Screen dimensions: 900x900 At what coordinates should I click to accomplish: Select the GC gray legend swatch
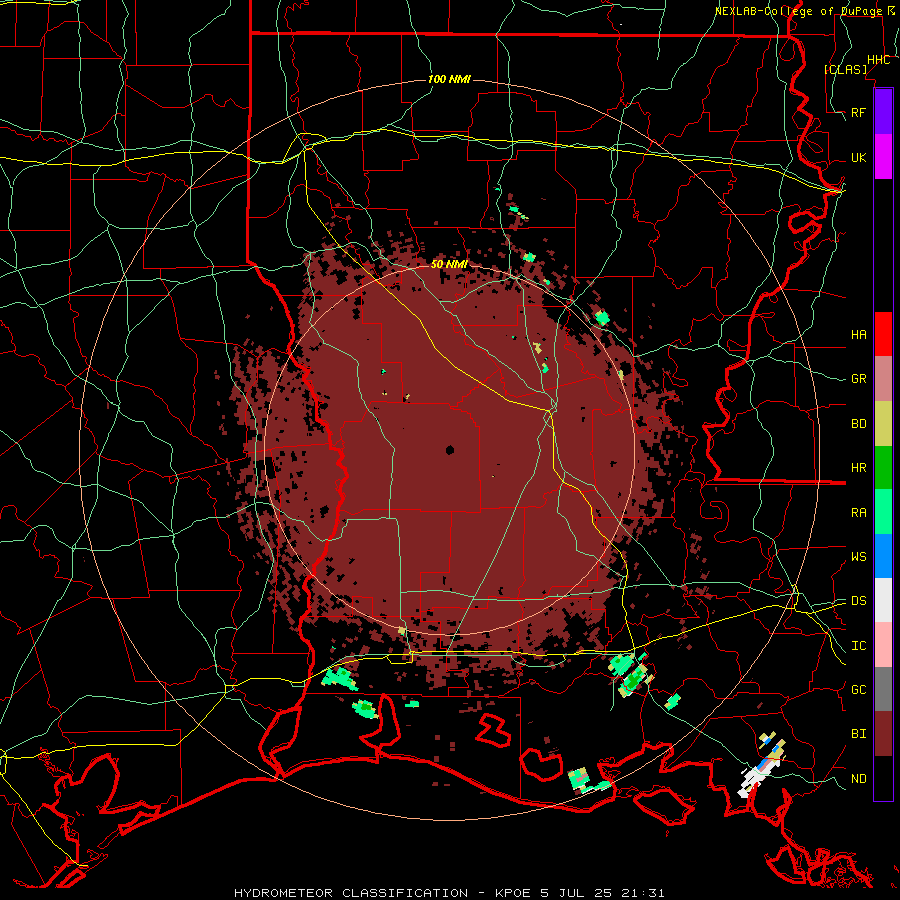pos(883,689)
